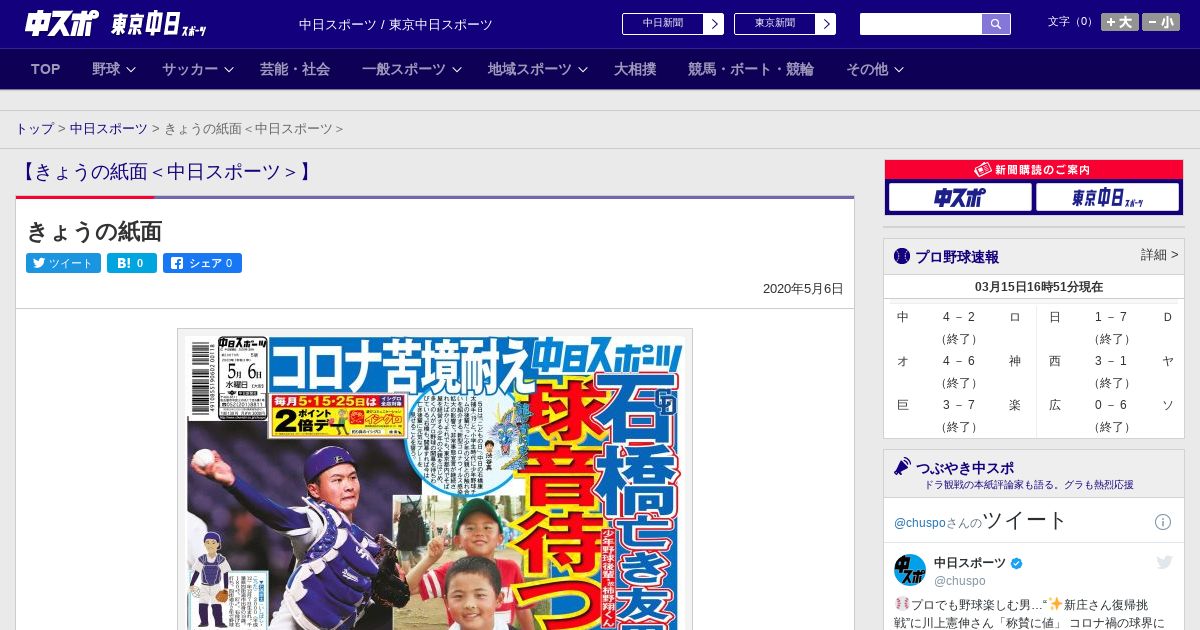Click 中日スポーツ Twitter profile avatar
1200x630 pixels.
pos(910,570)
